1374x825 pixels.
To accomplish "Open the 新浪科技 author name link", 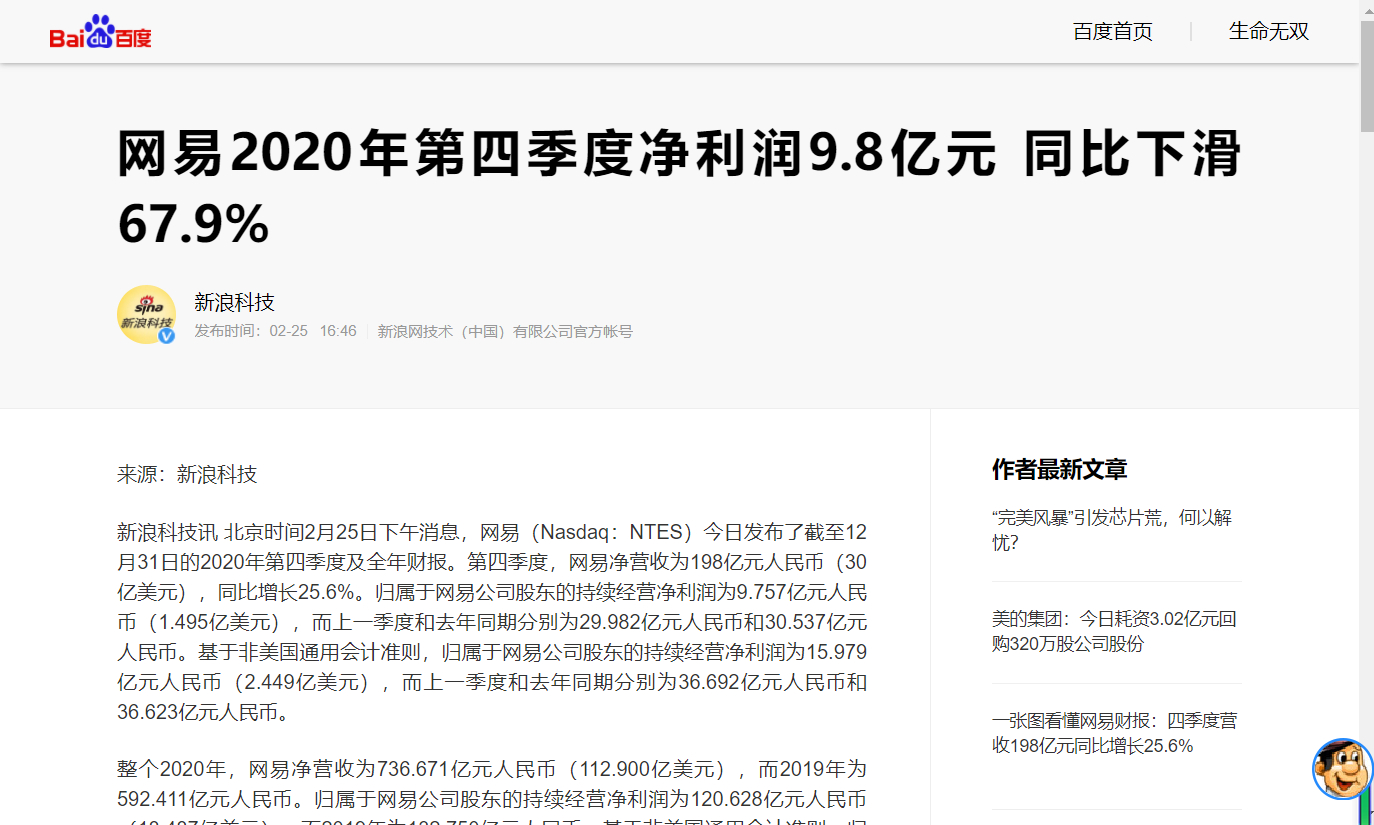I will tap(234, 302).
